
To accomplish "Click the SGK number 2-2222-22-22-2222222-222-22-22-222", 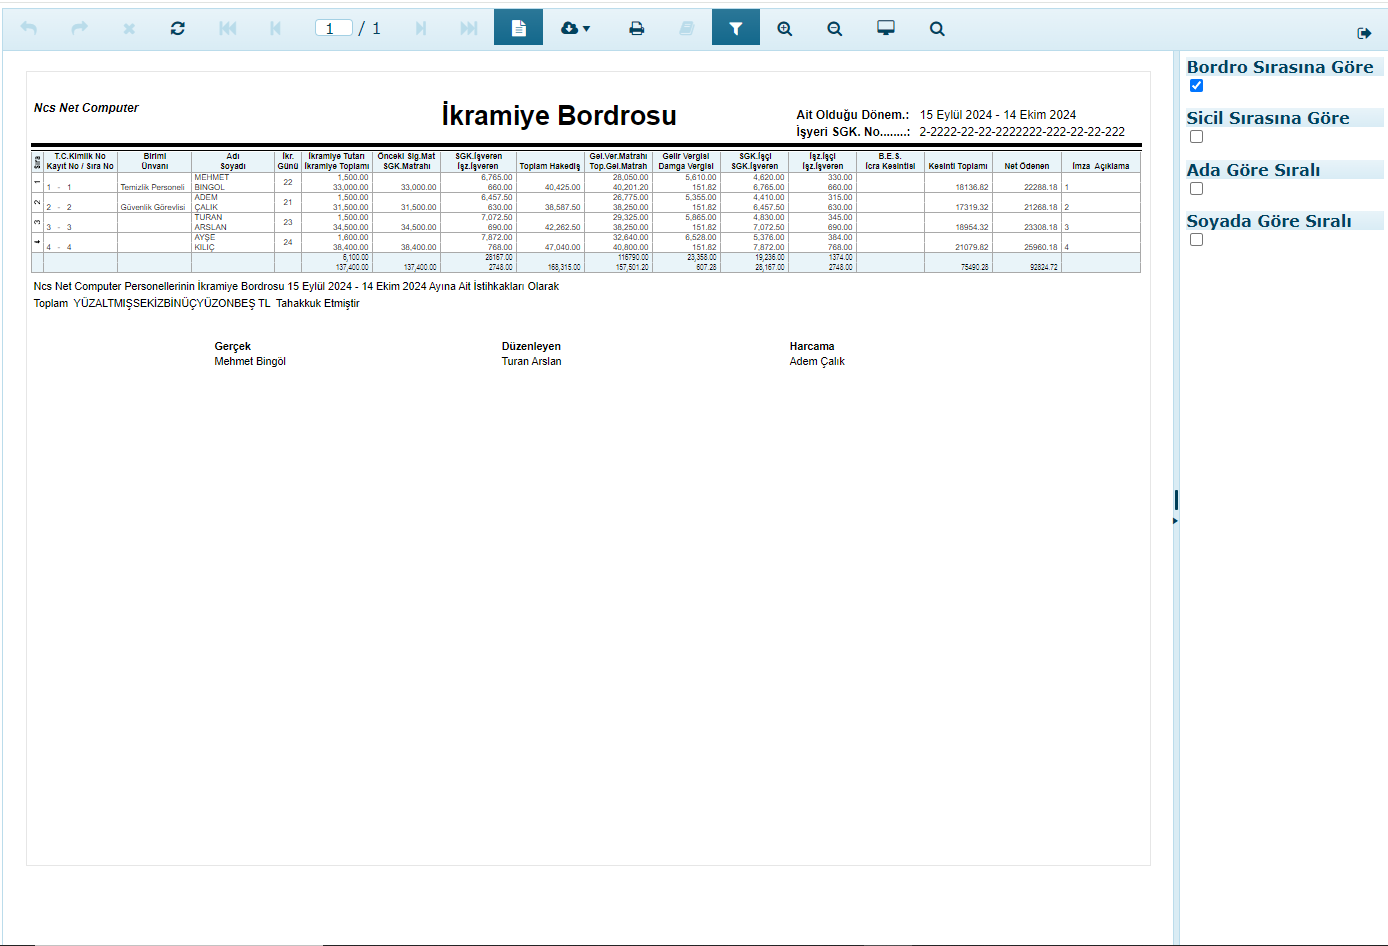I will click(x=1022, y=132).
